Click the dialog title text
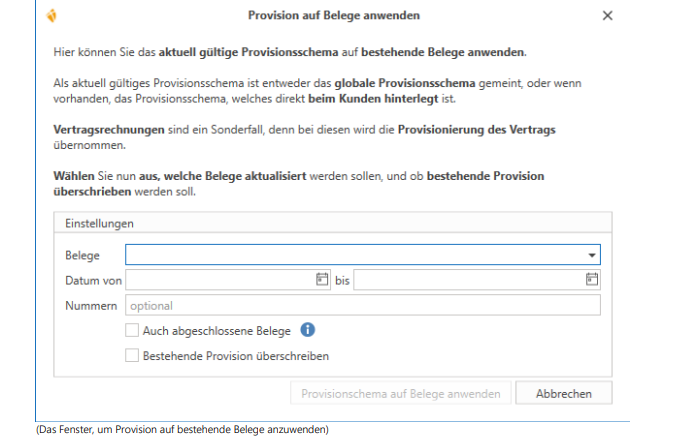 coord(334,16)
